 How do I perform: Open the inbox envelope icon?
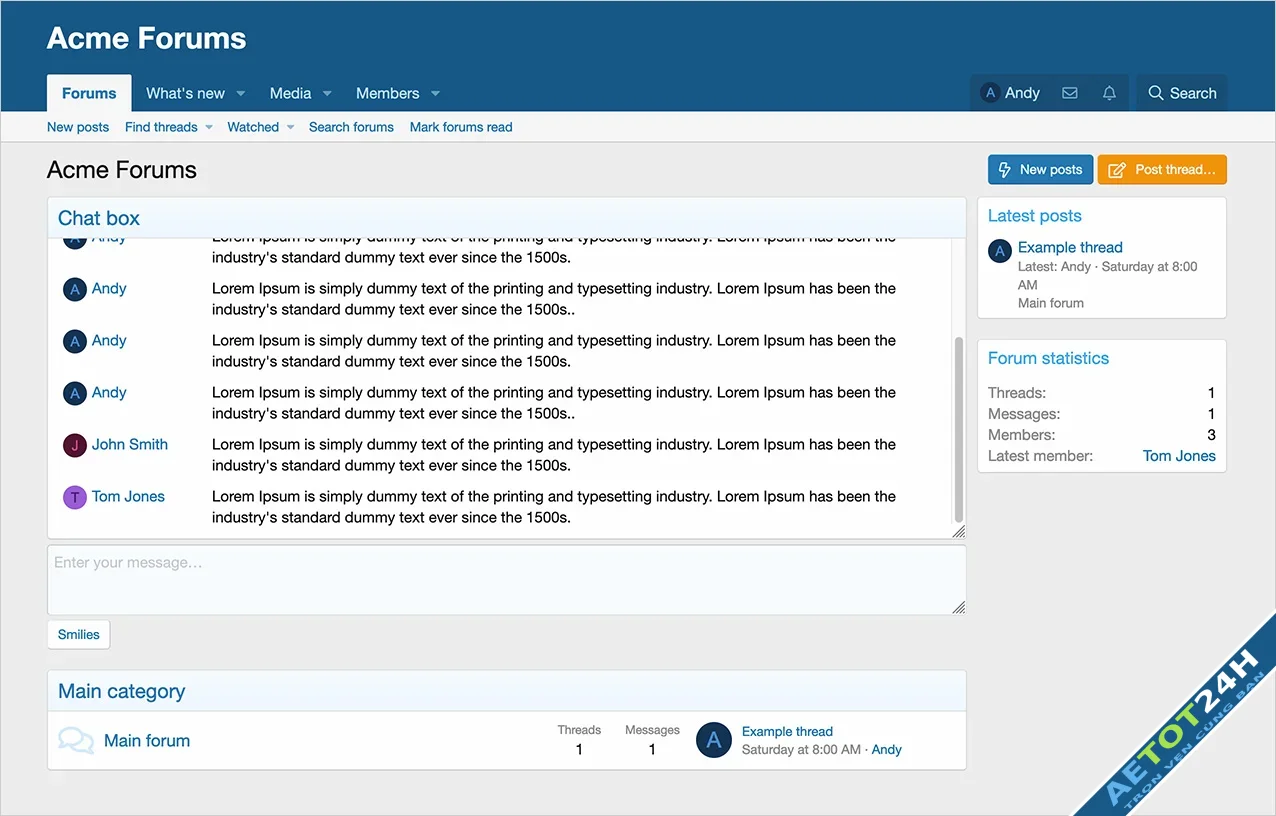(1069, 93)
